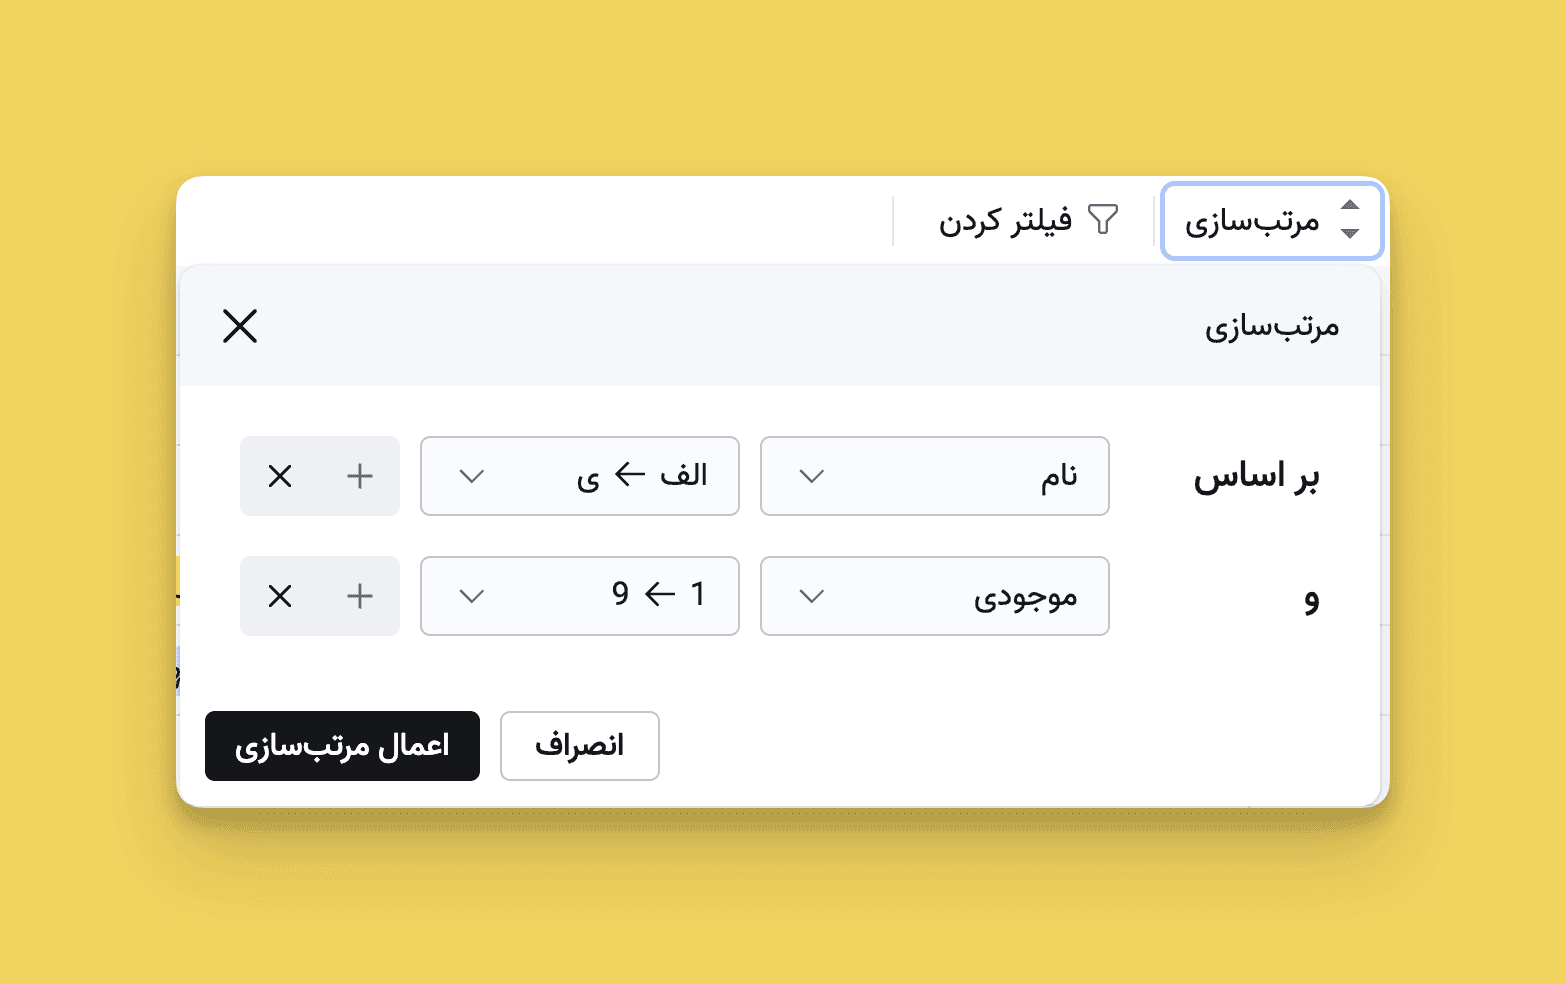The width and height of the screenshot is (1566, 984).
Task: Close the مرتب‌سازی panel with the X
Action: [x=240, y=326]
